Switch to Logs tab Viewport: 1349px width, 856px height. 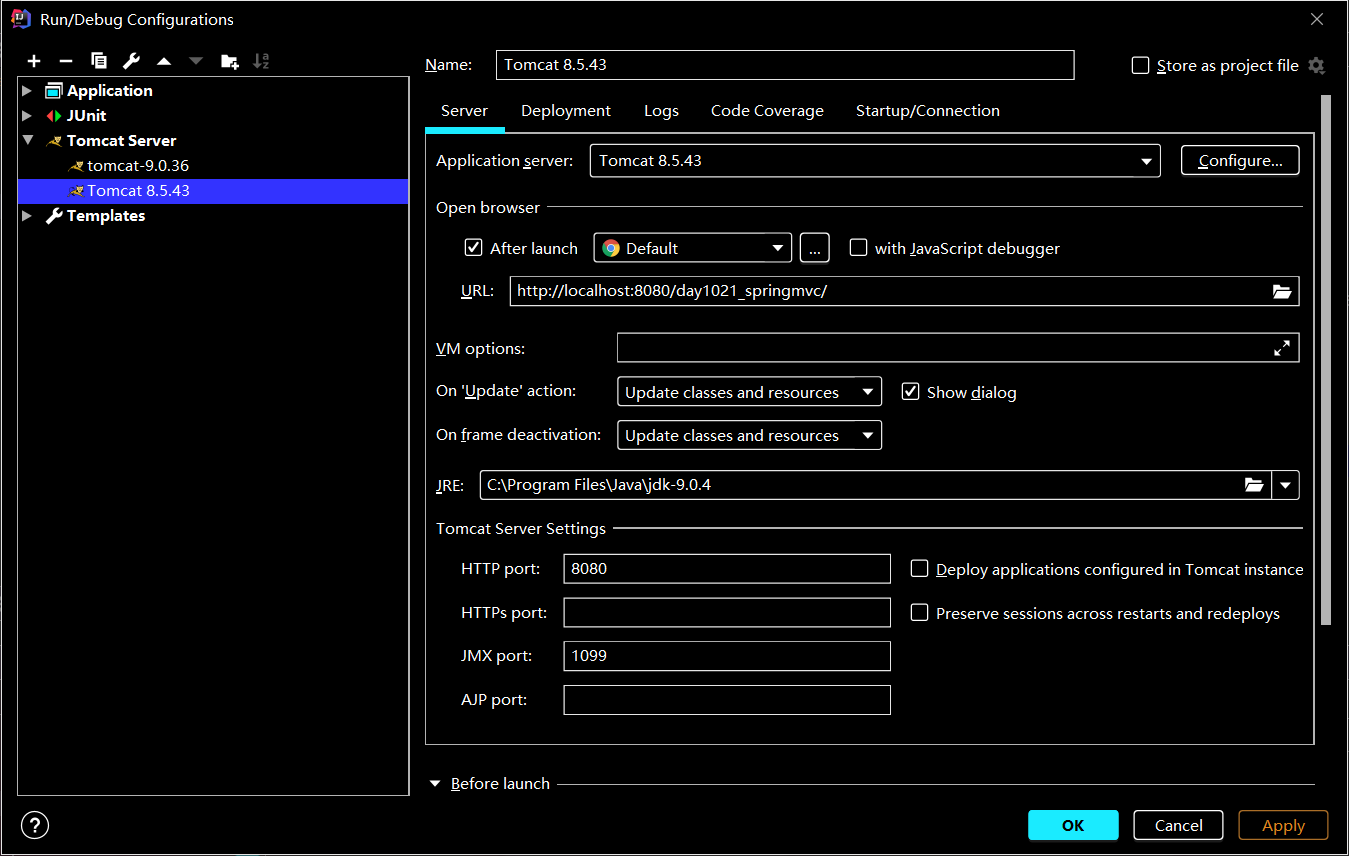pyautogui.click(x=661, y=111)
